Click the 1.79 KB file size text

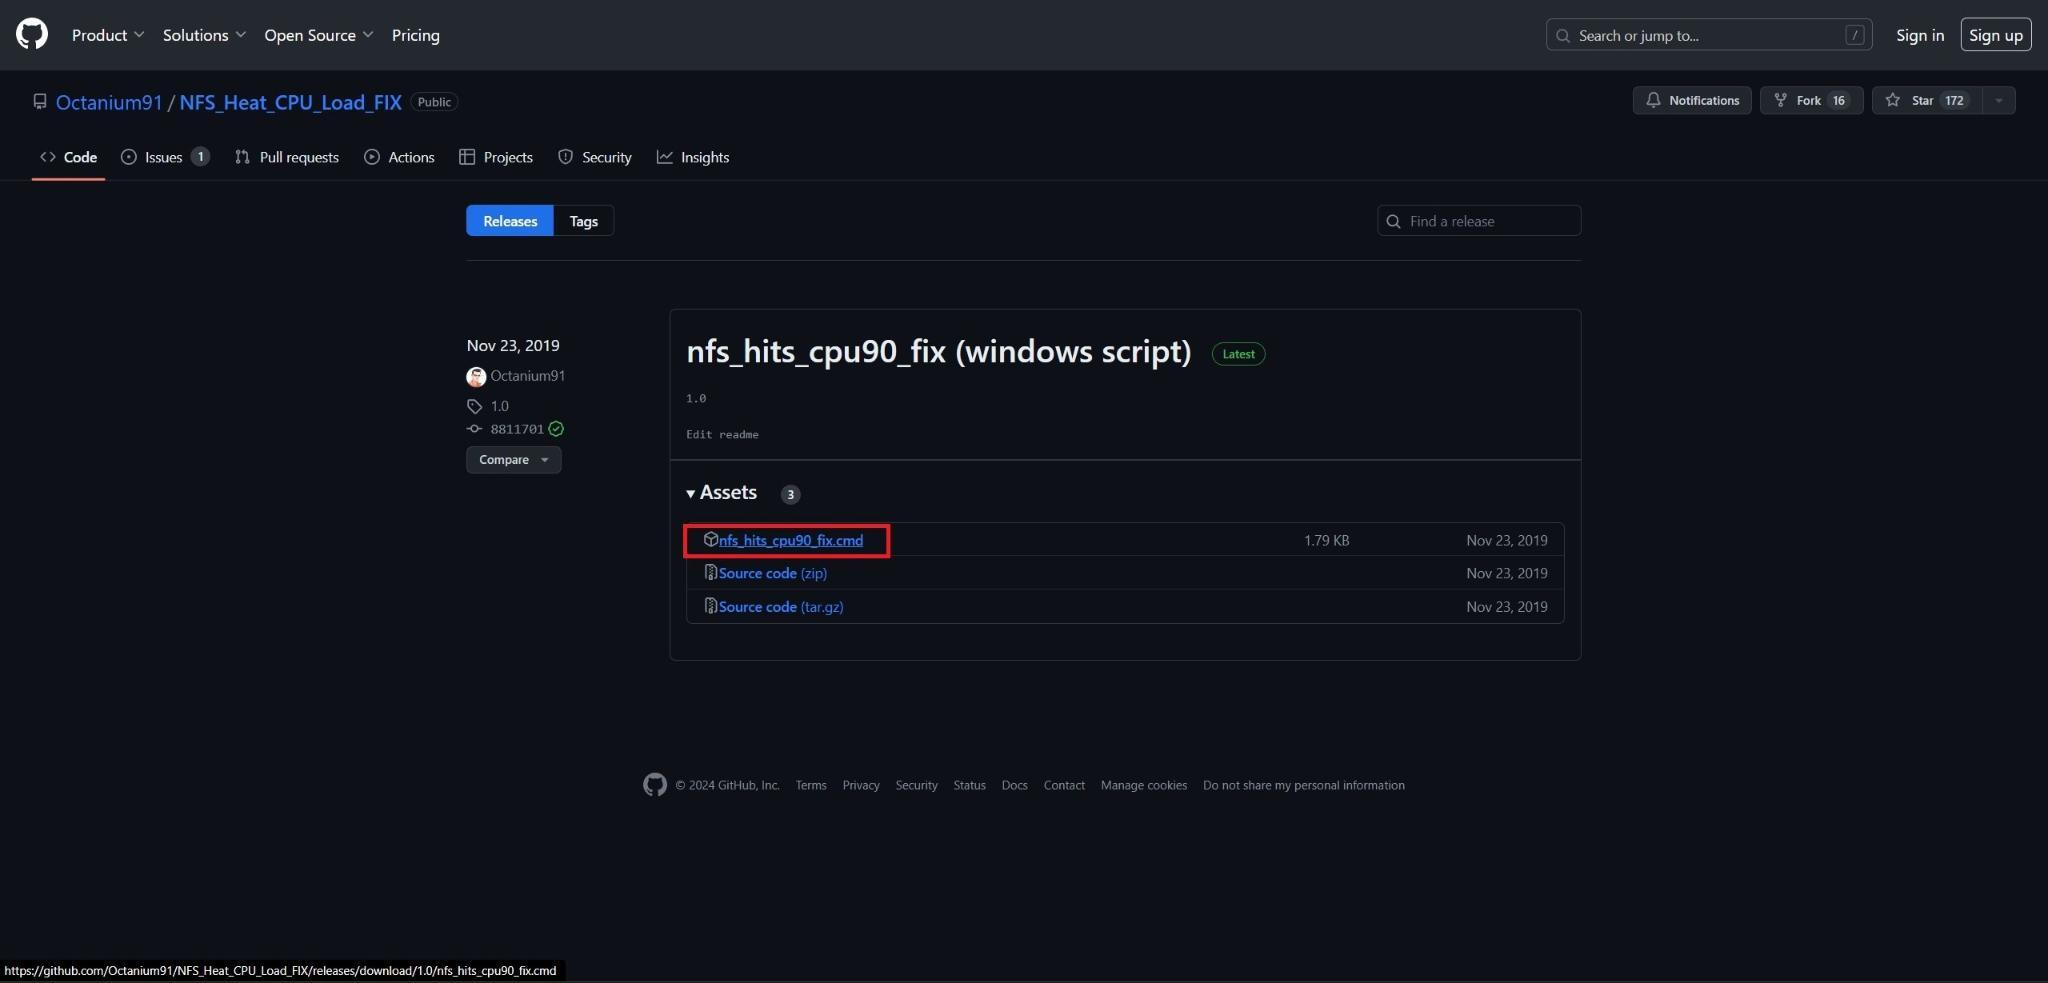(1326, 541)
